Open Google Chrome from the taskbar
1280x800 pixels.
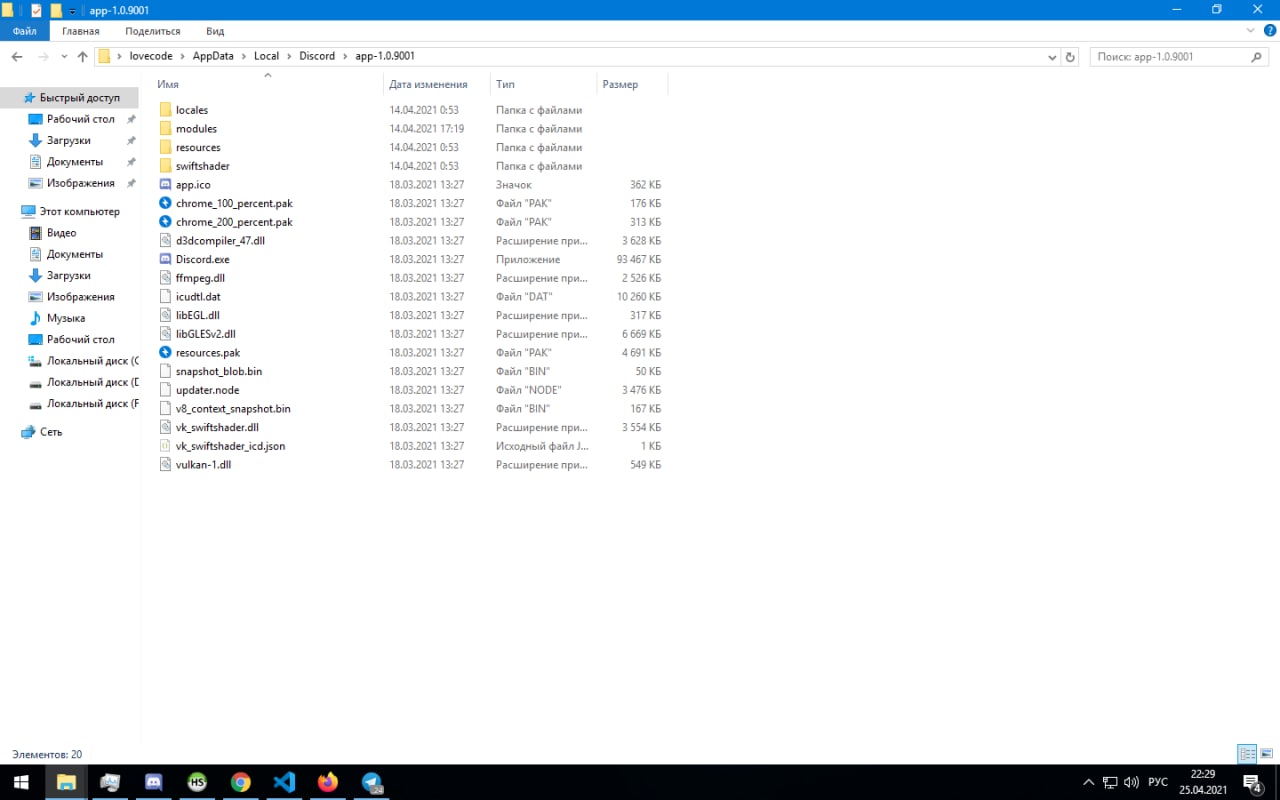coord(240,782)
